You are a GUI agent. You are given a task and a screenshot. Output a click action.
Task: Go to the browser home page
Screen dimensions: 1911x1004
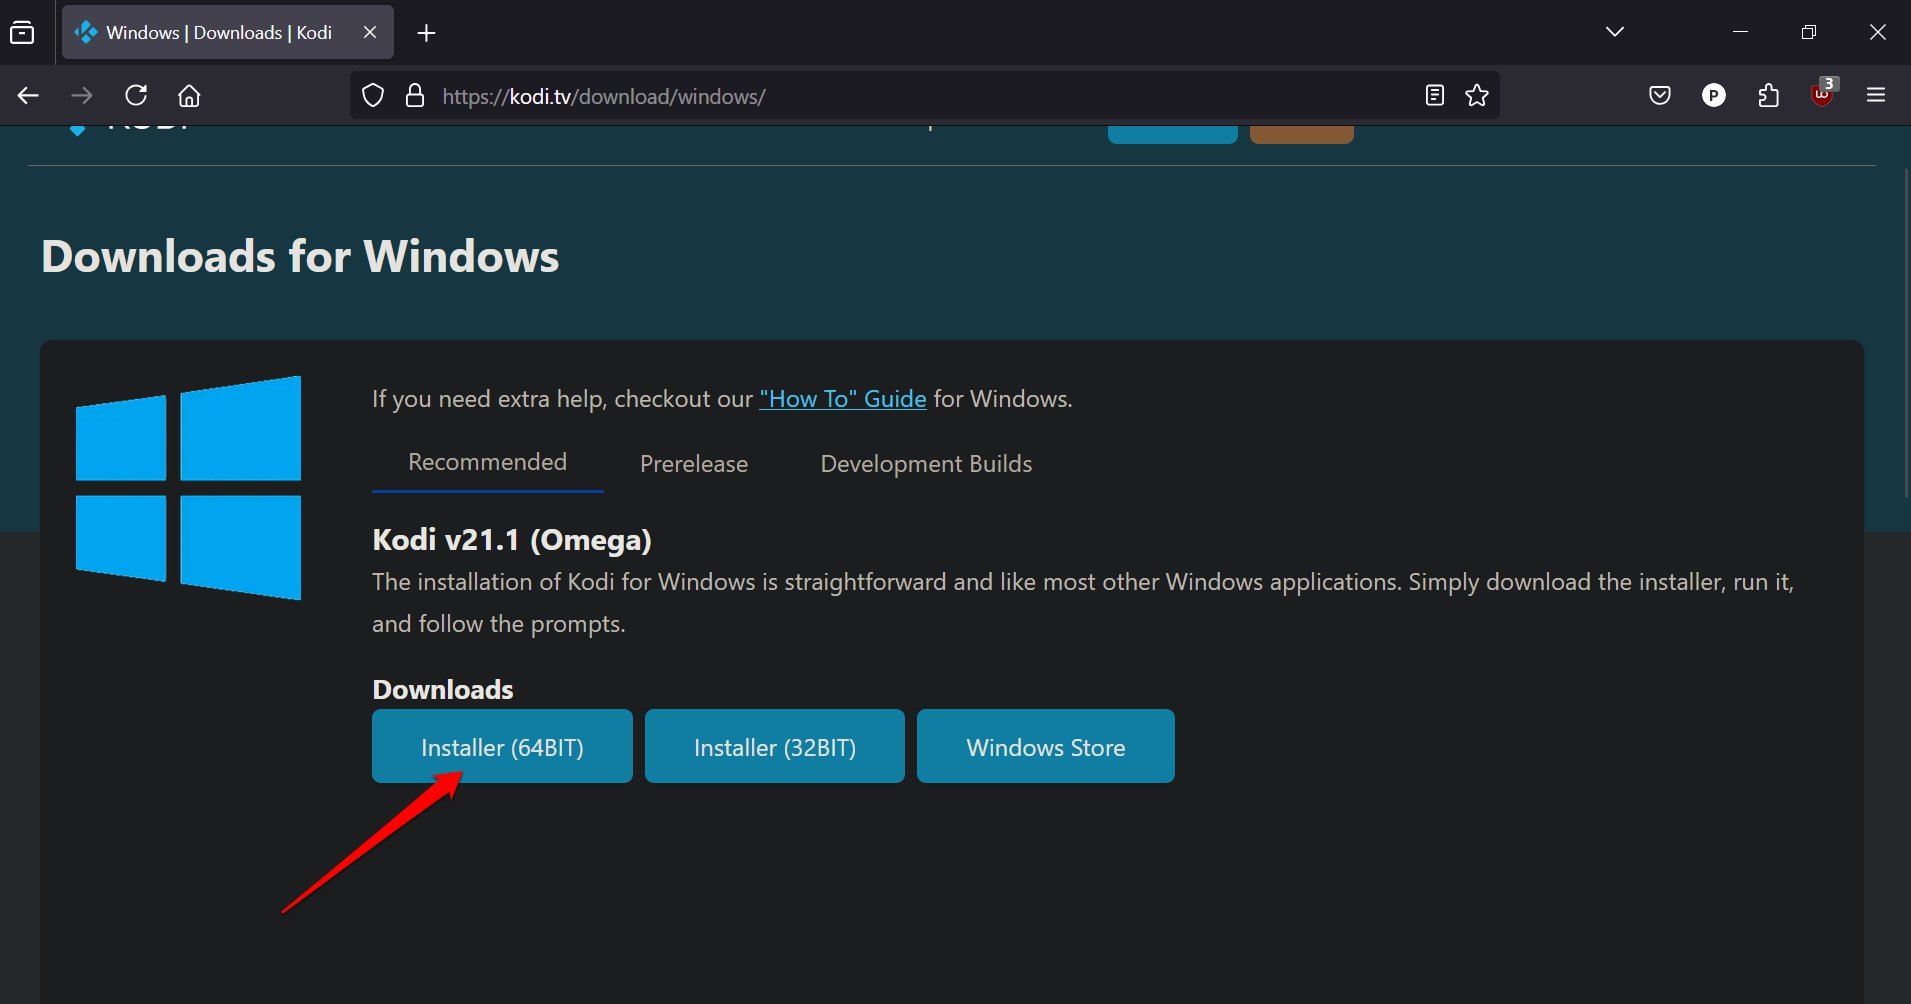[x=189, y=96]
